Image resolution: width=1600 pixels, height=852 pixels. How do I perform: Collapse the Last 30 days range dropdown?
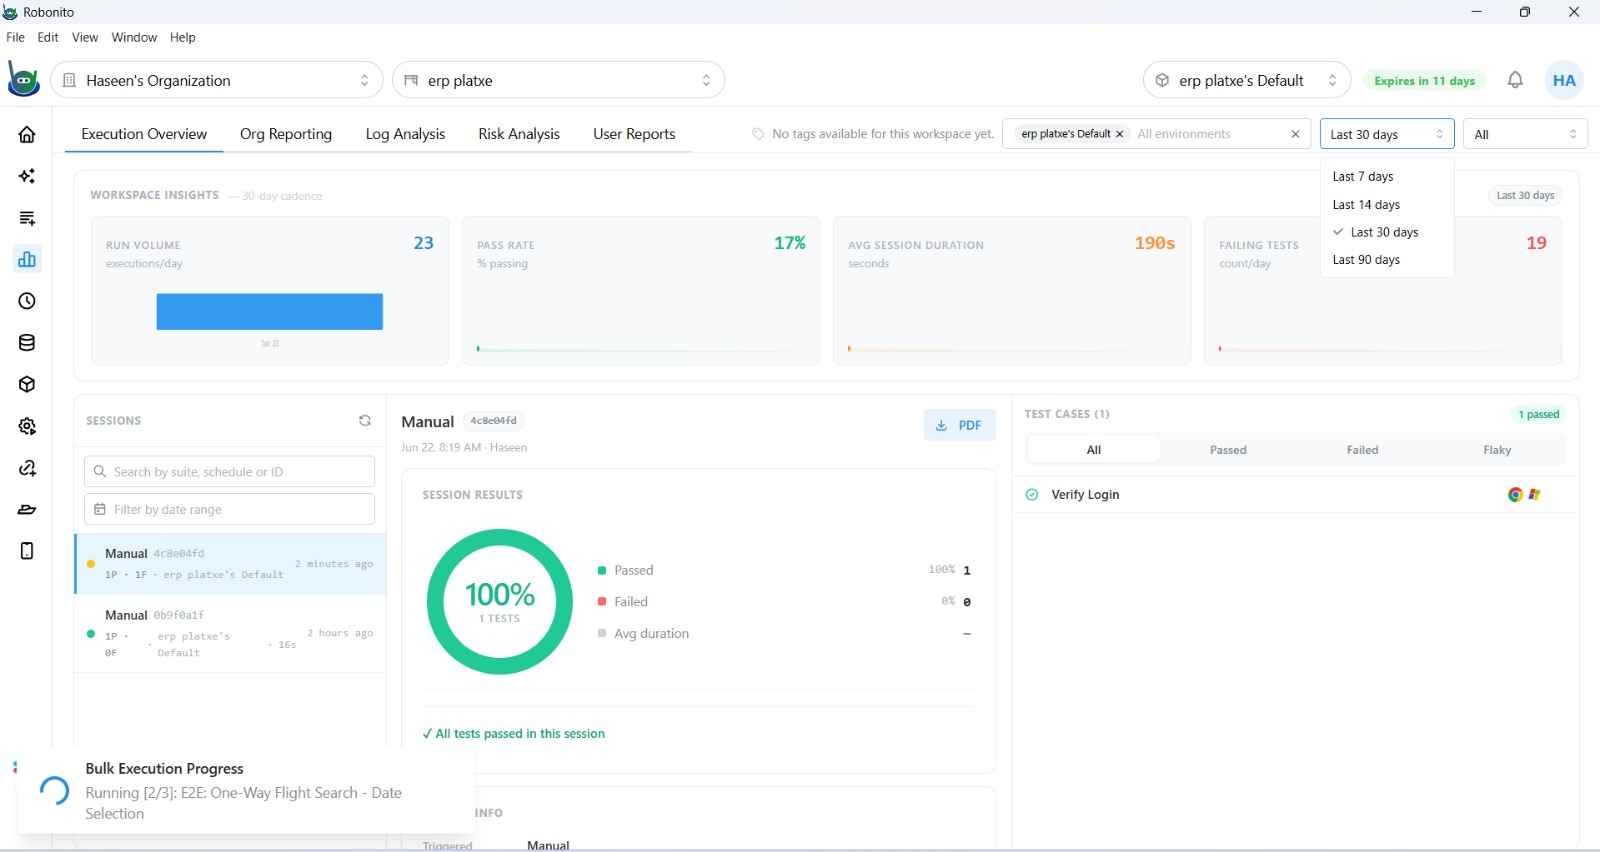(1387, 134)
